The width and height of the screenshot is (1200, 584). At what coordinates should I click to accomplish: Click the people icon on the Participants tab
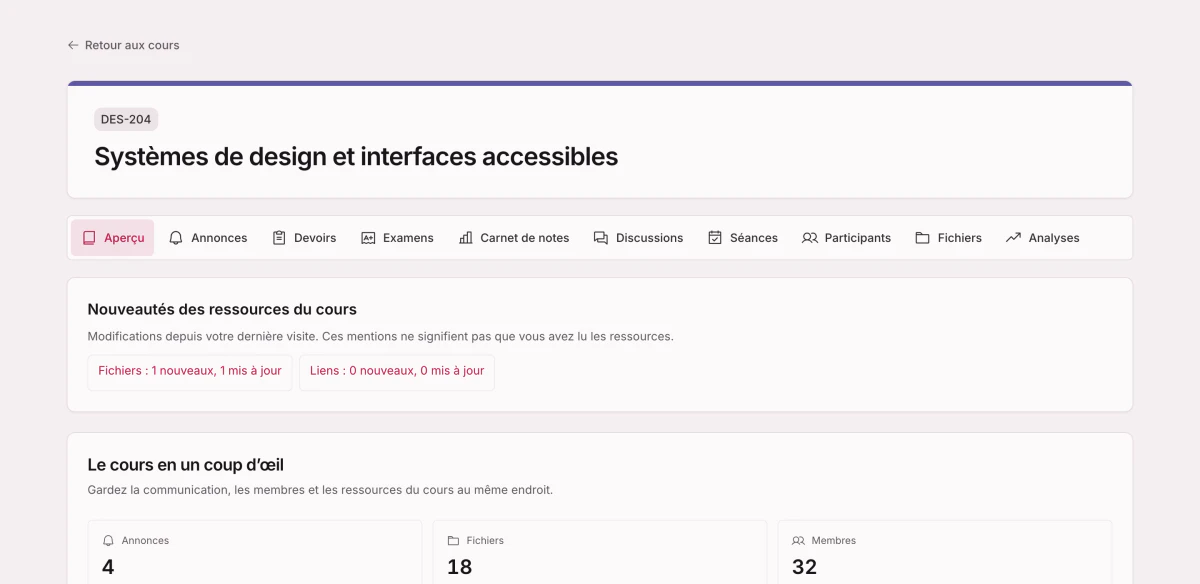point(810,238)
